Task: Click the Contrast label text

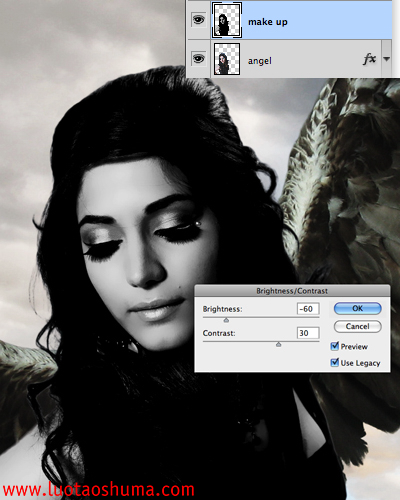Action: pyautogui.click(x=219, y=333)
